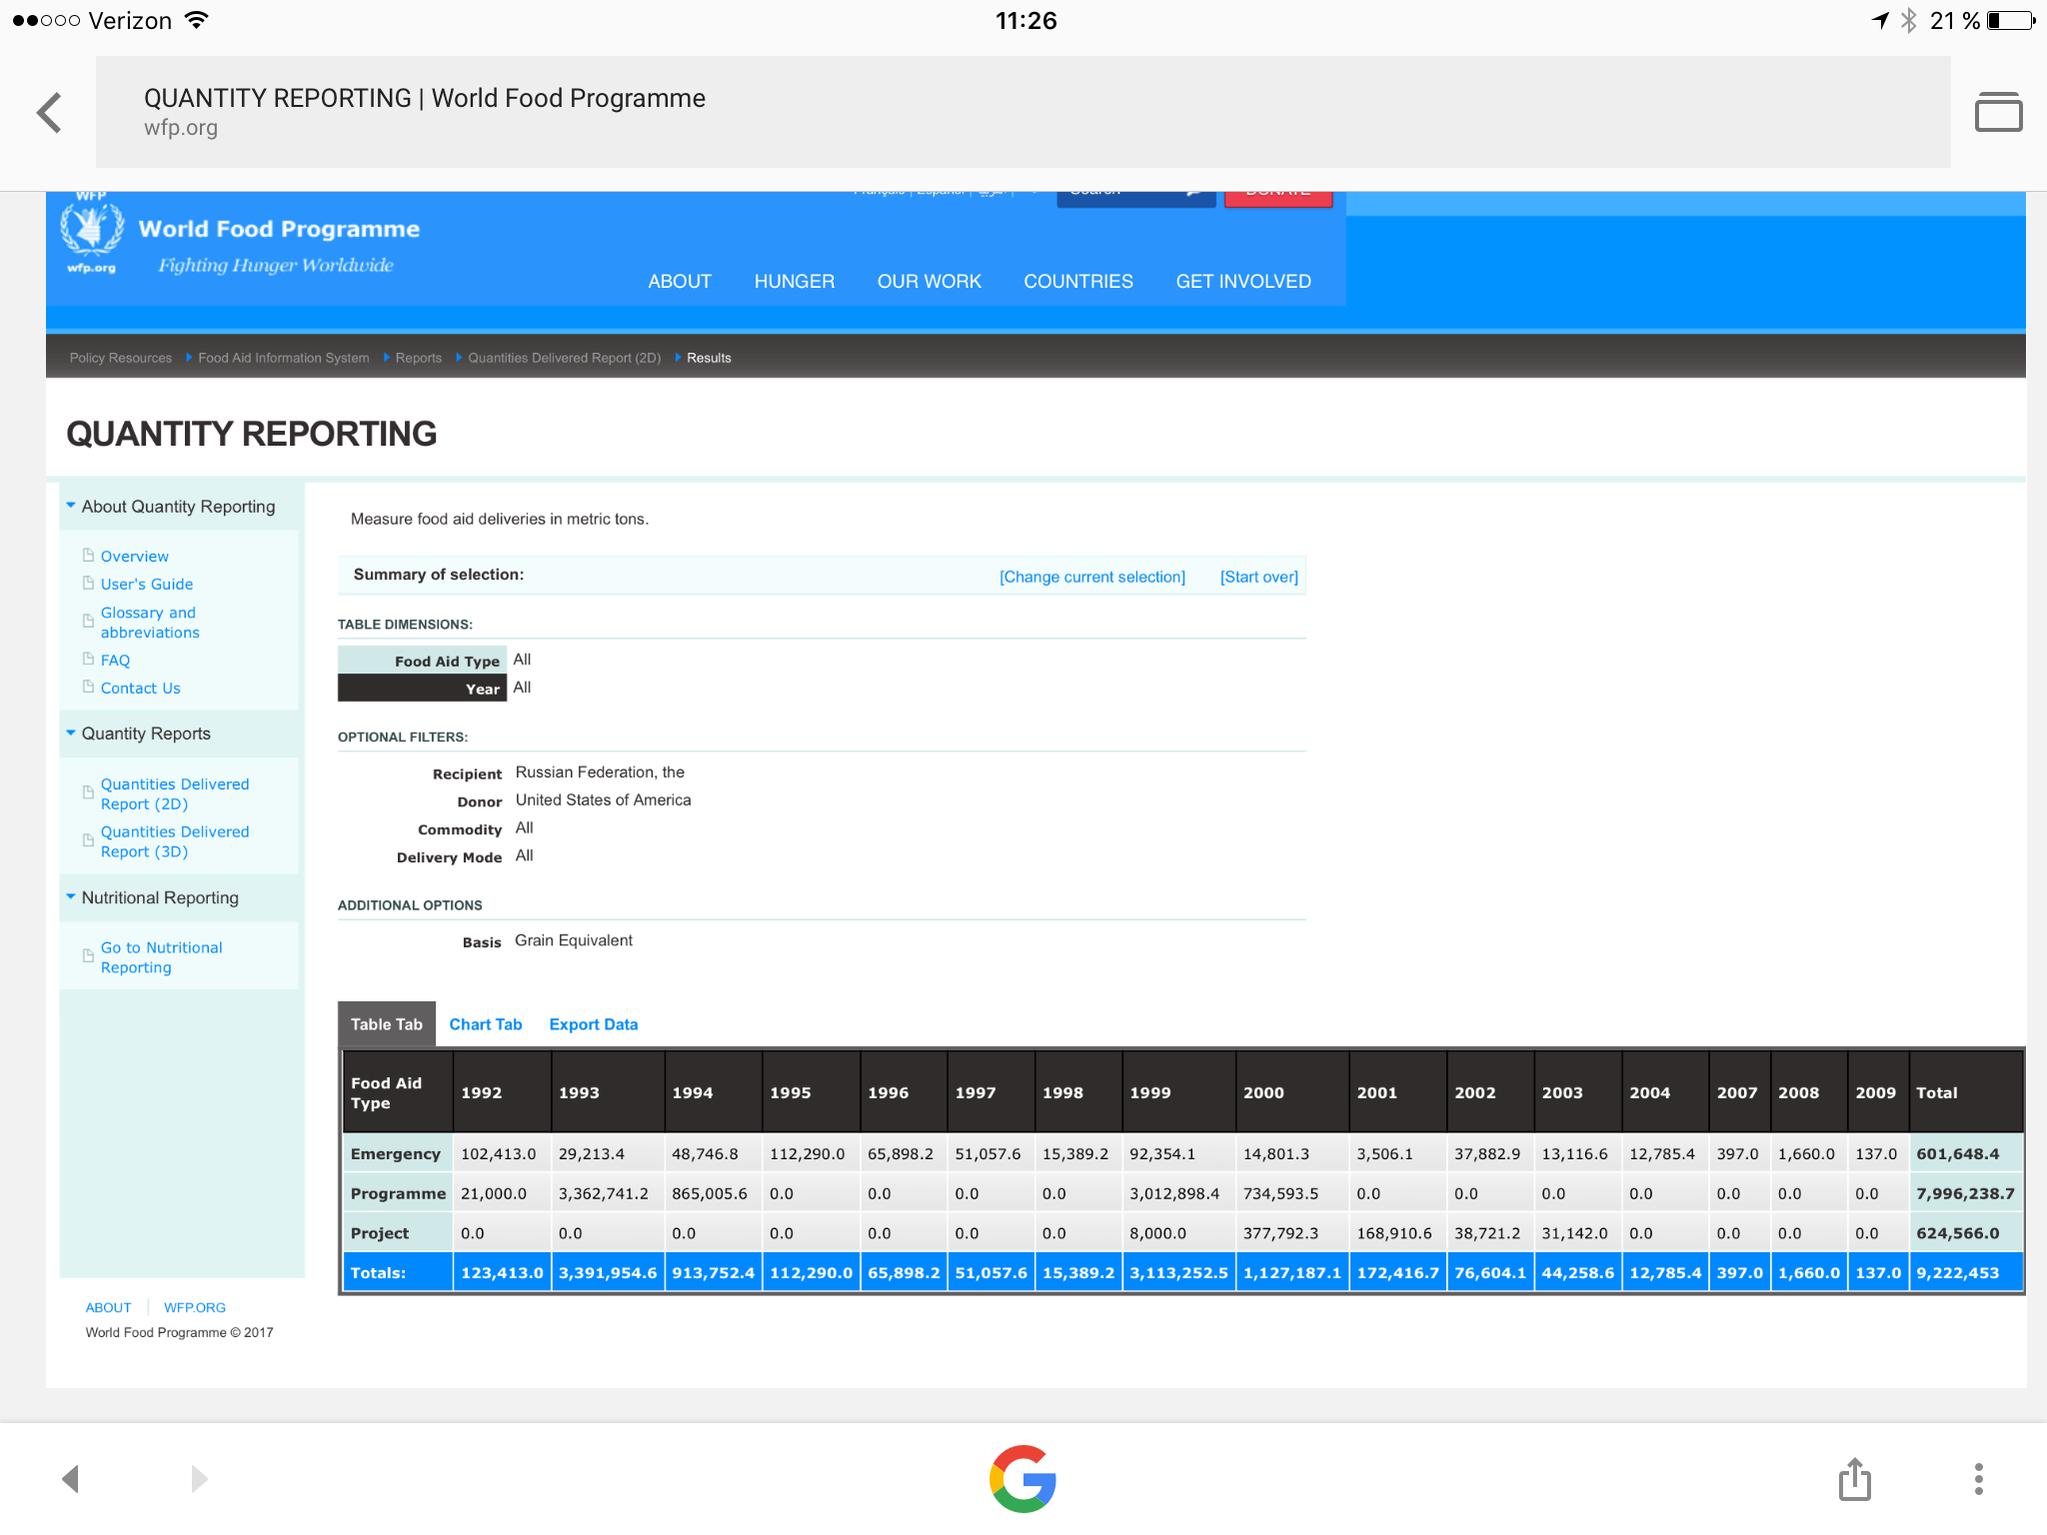Open the GET INVOLVED menu

click(1243, 281)
